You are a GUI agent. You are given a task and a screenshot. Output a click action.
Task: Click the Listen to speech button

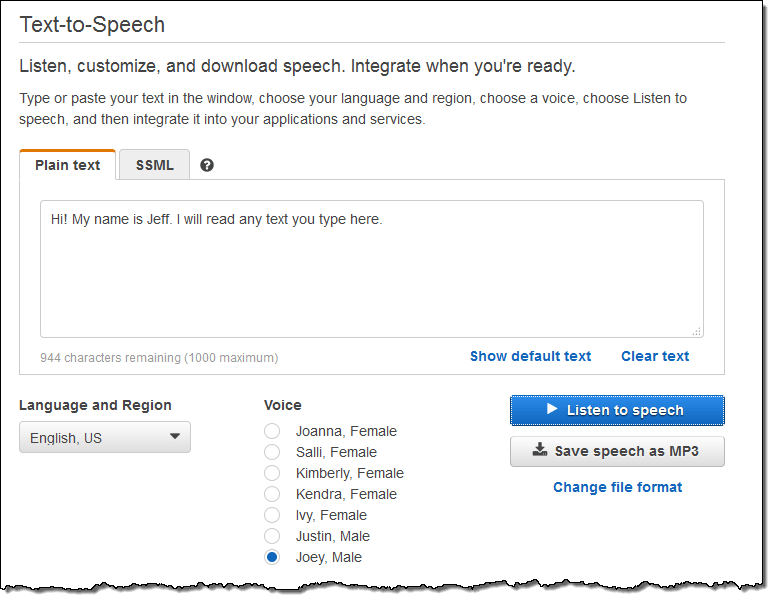[x=617, y=410]
